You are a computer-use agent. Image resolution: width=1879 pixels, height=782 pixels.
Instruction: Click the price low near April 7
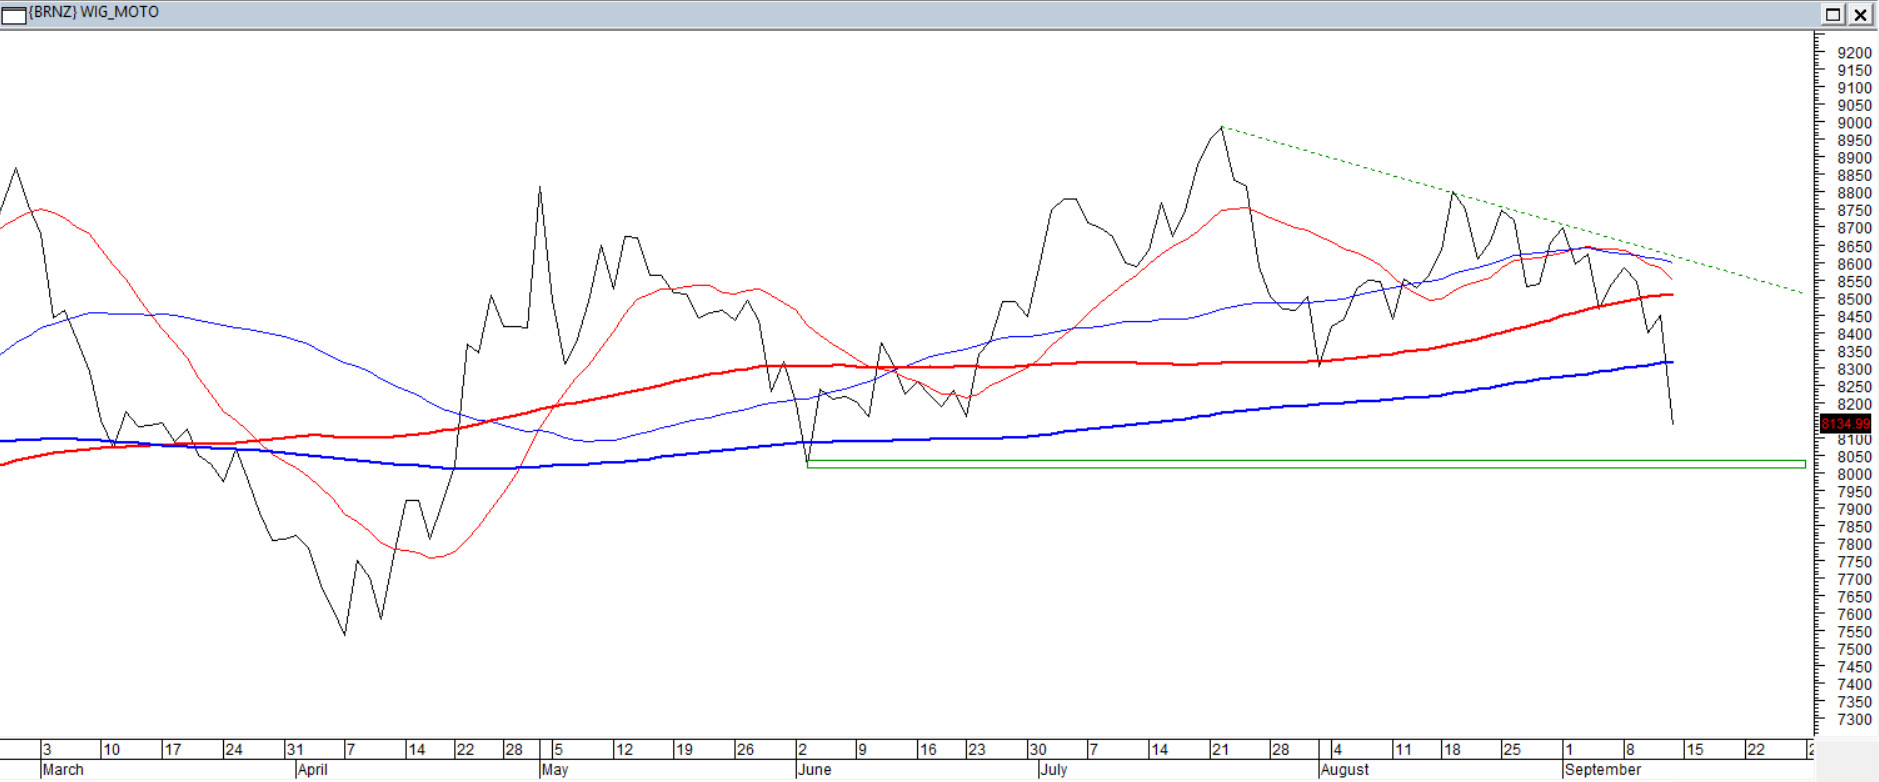(x=345, y=633)
